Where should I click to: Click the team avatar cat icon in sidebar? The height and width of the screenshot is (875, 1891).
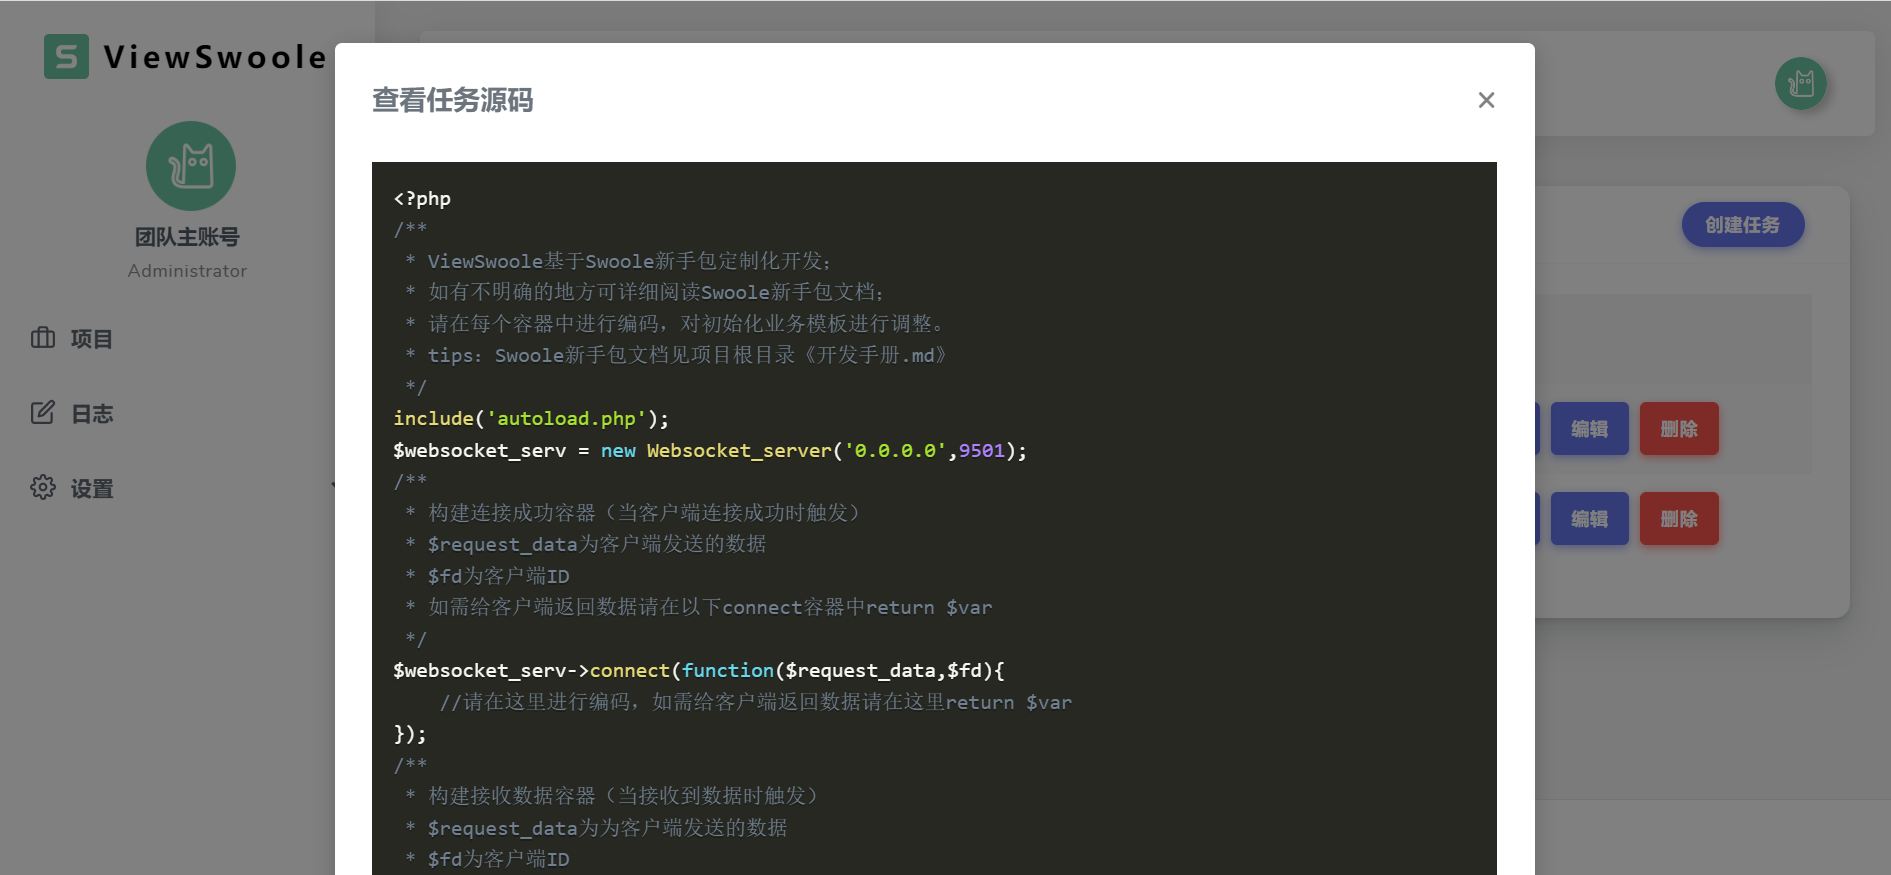click(x=191, y=166)
